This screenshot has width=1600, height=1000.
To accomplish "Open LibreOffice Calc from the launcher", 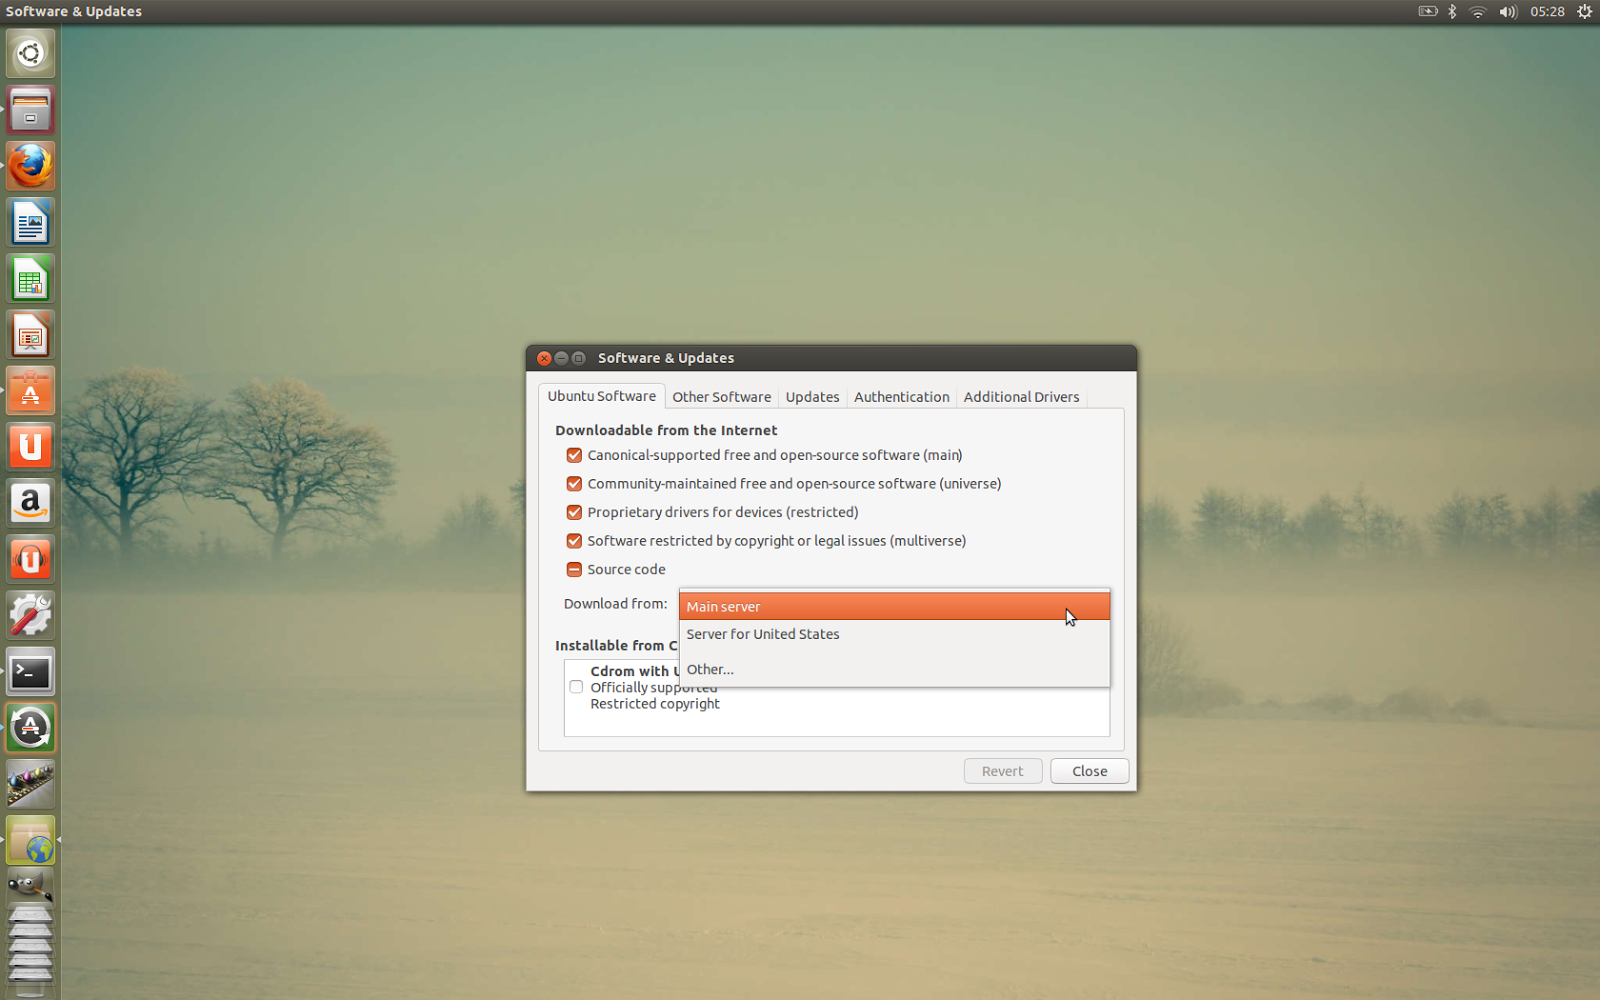I will click(30, 279).
